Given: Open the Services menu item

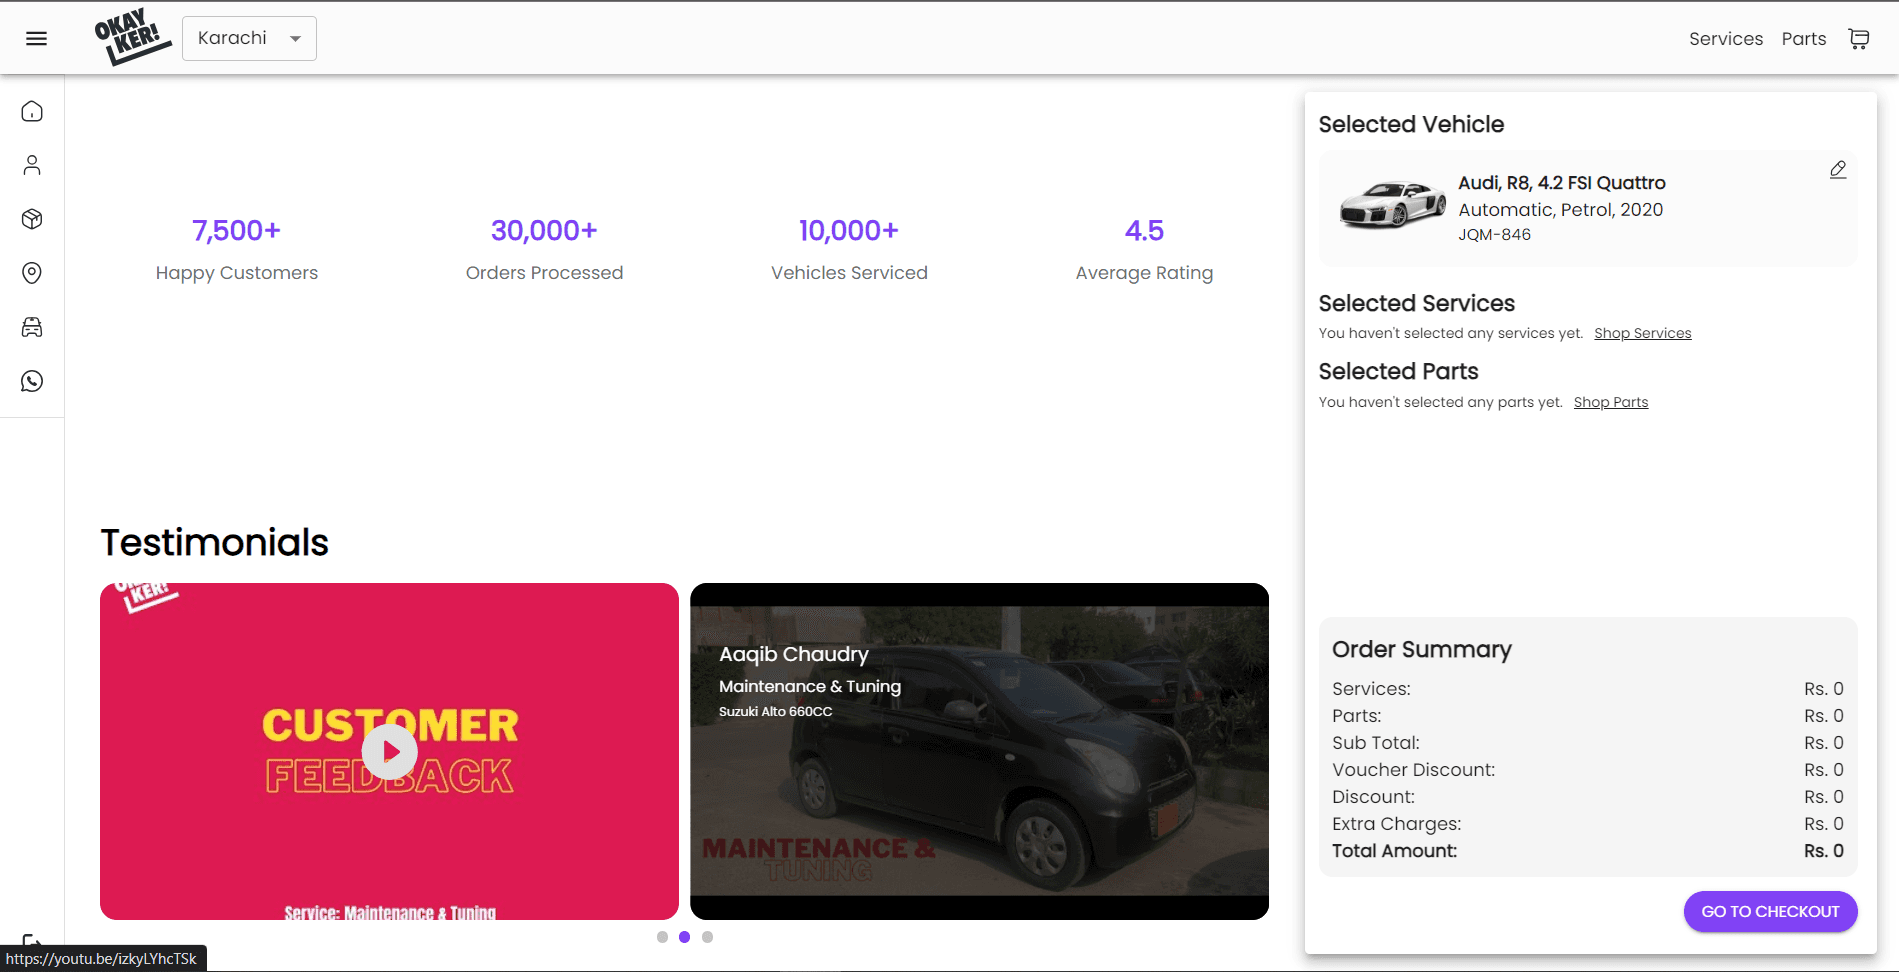Looking at the screenshot, I should click(1725, 39).
